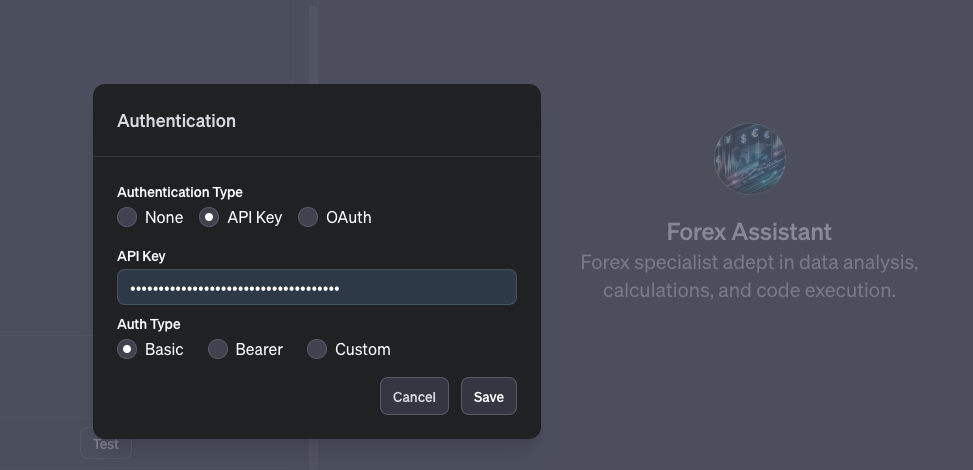Choose the API Key authentication radio option

point(209,217)
